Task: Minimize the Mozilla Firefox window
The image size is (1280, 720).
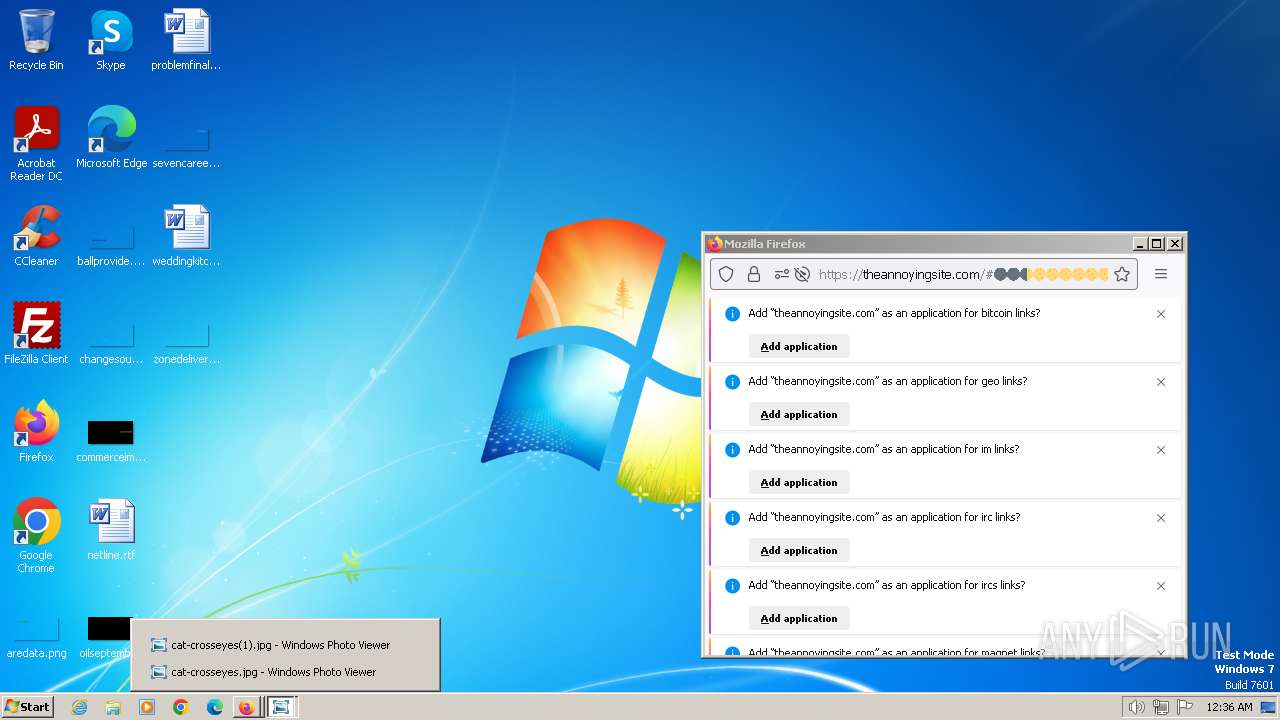Action: pos(1139,243)
